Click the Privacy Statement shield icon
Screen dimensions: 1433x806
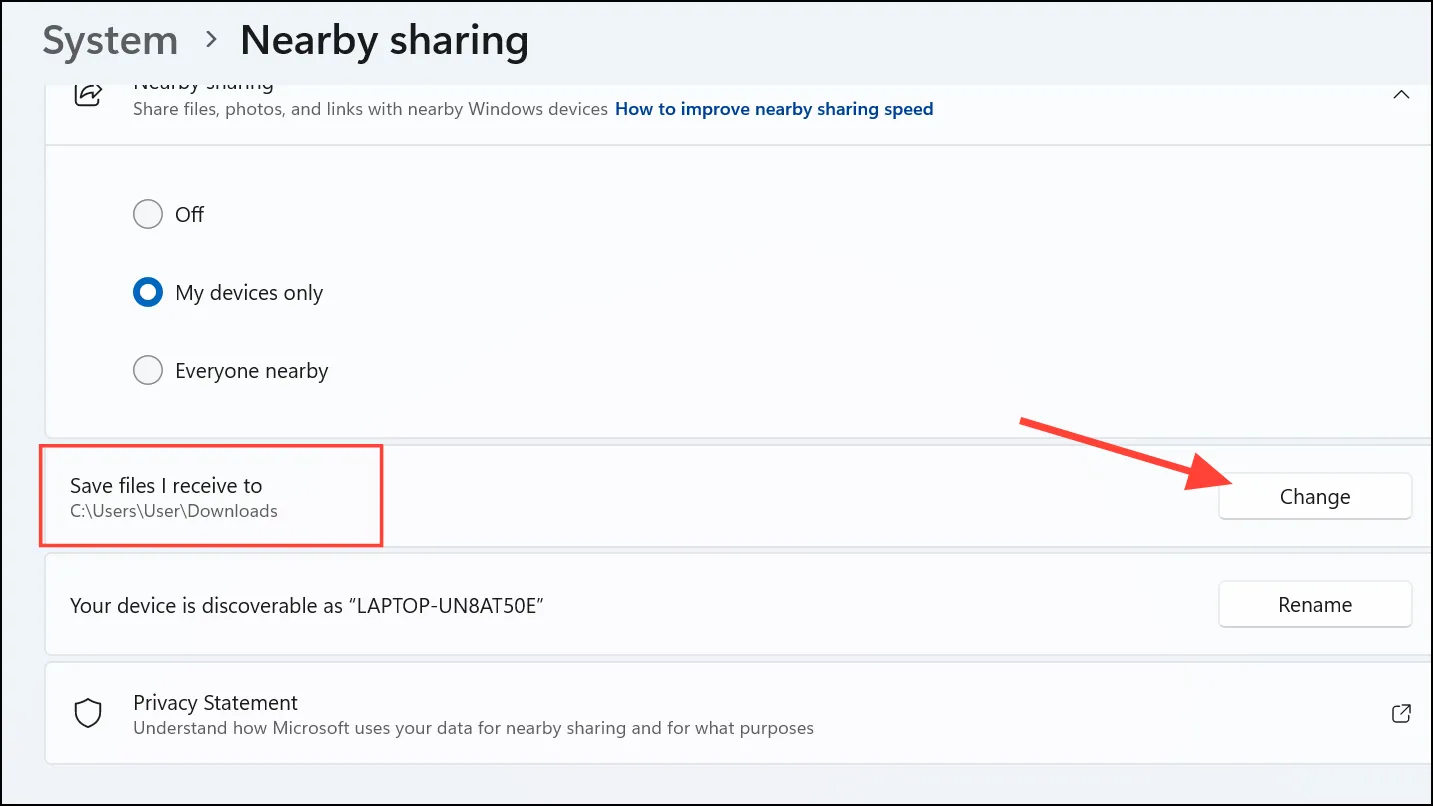[89, 714]
